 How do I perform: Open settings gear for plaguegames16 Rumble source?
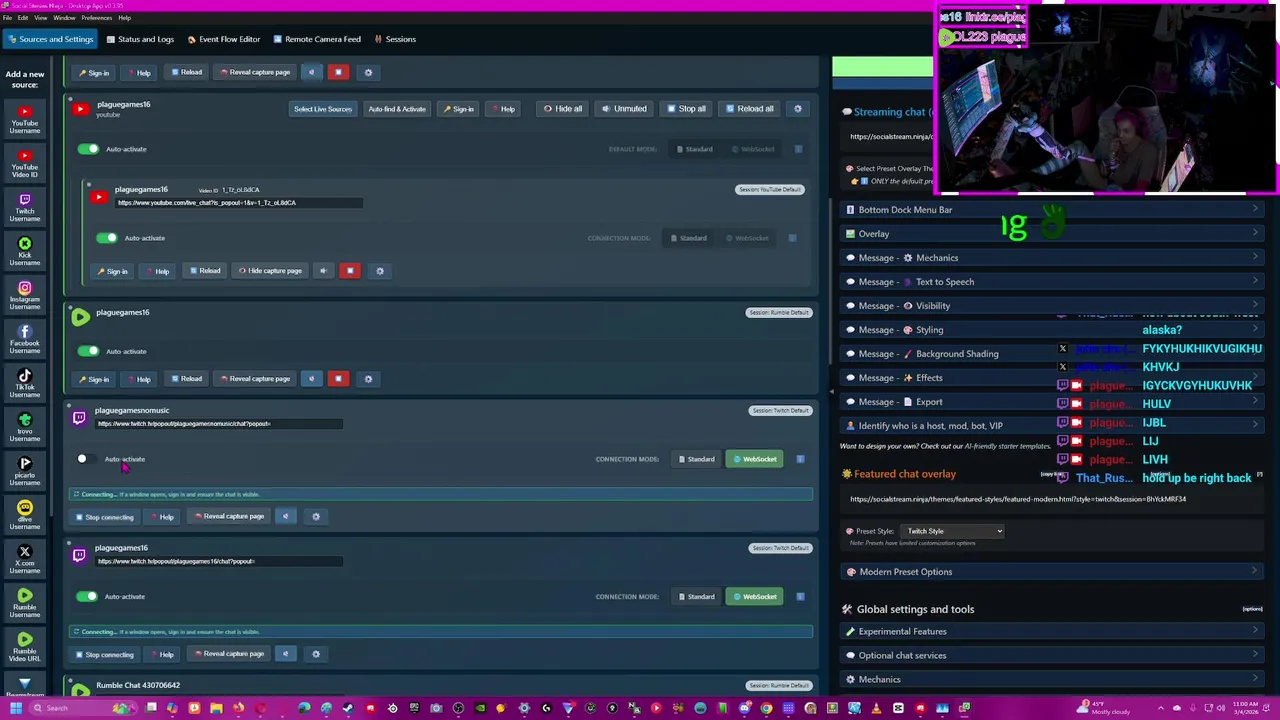coord(368,379)
